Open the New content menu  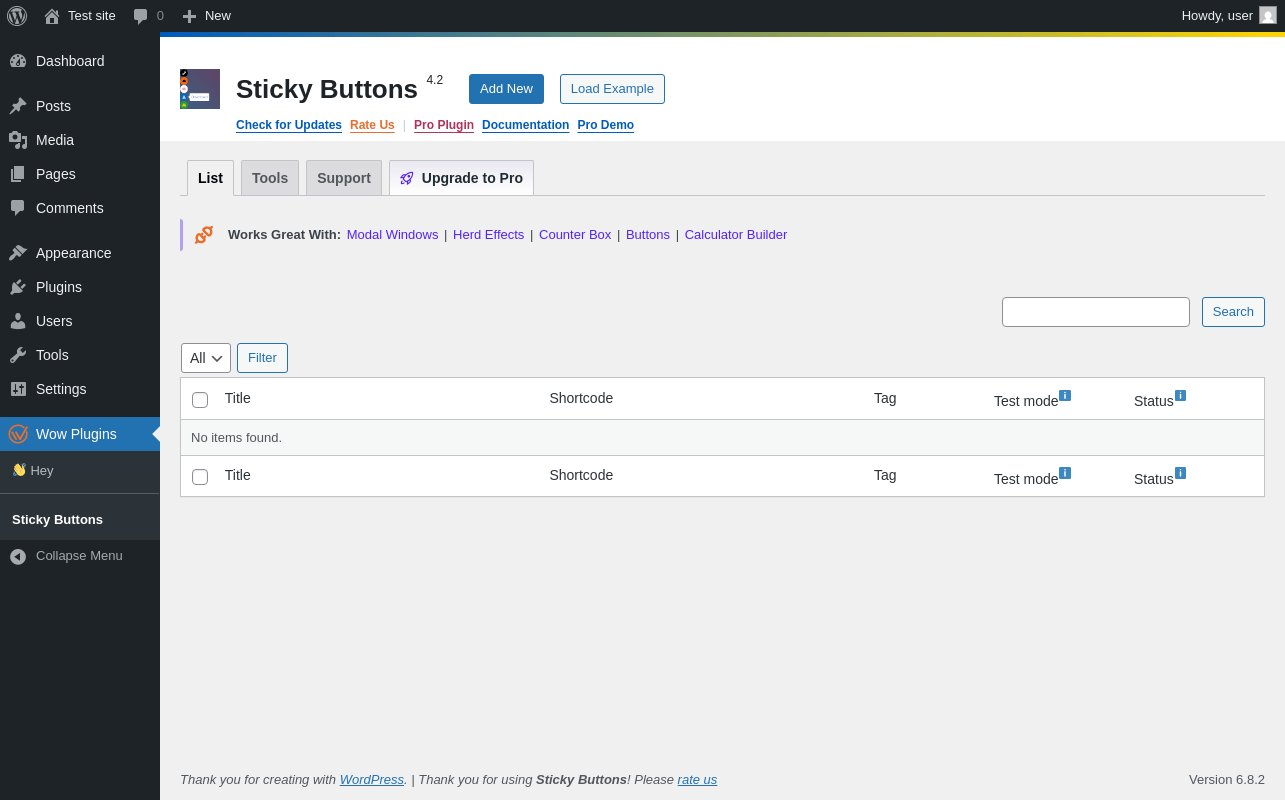206,16
